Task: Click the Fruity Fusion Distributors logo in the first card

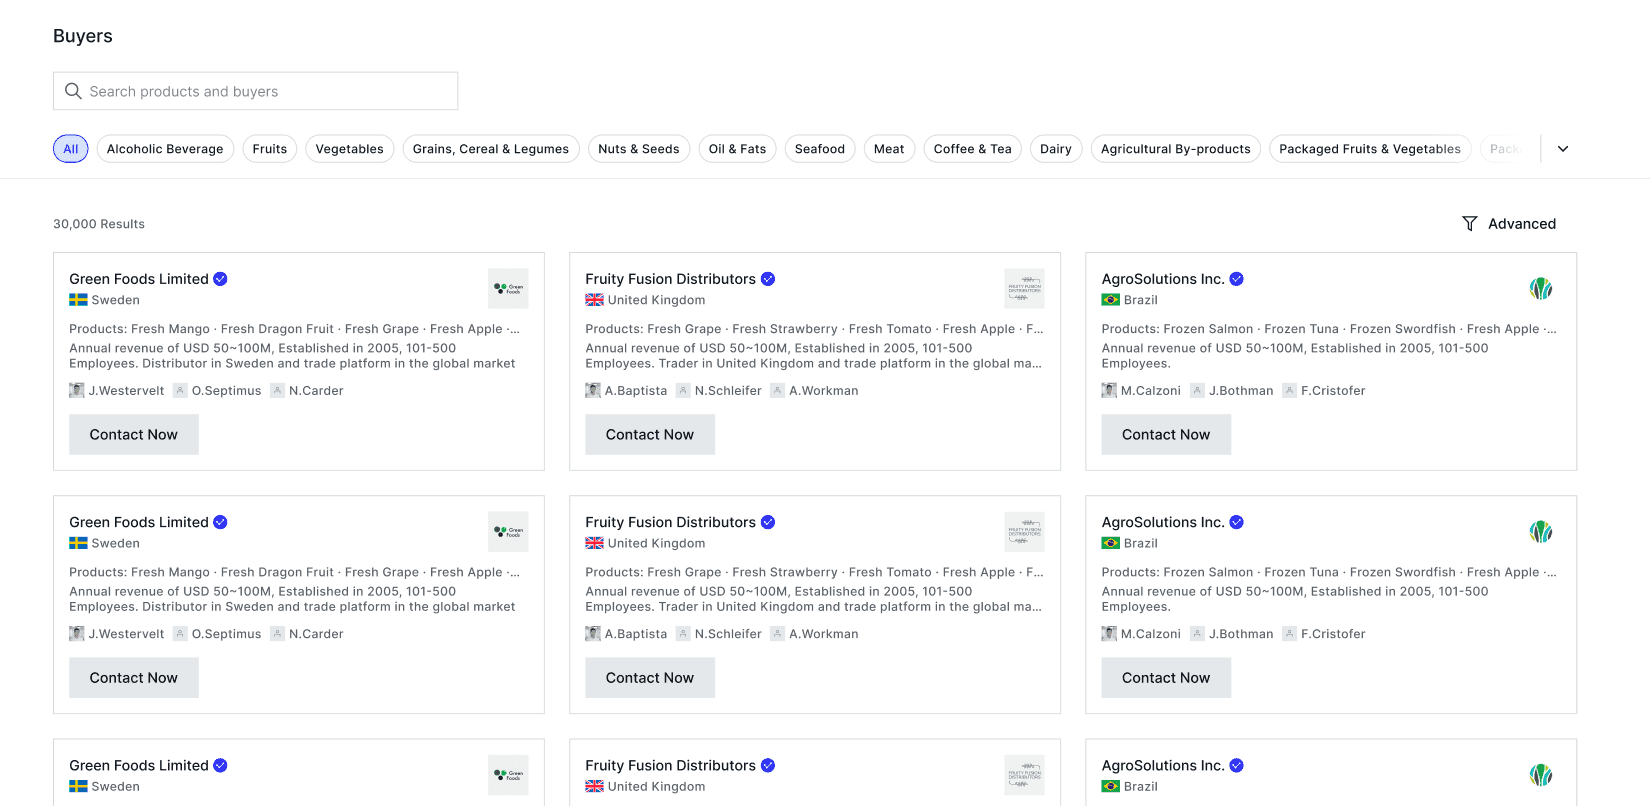Action: 1024,288
